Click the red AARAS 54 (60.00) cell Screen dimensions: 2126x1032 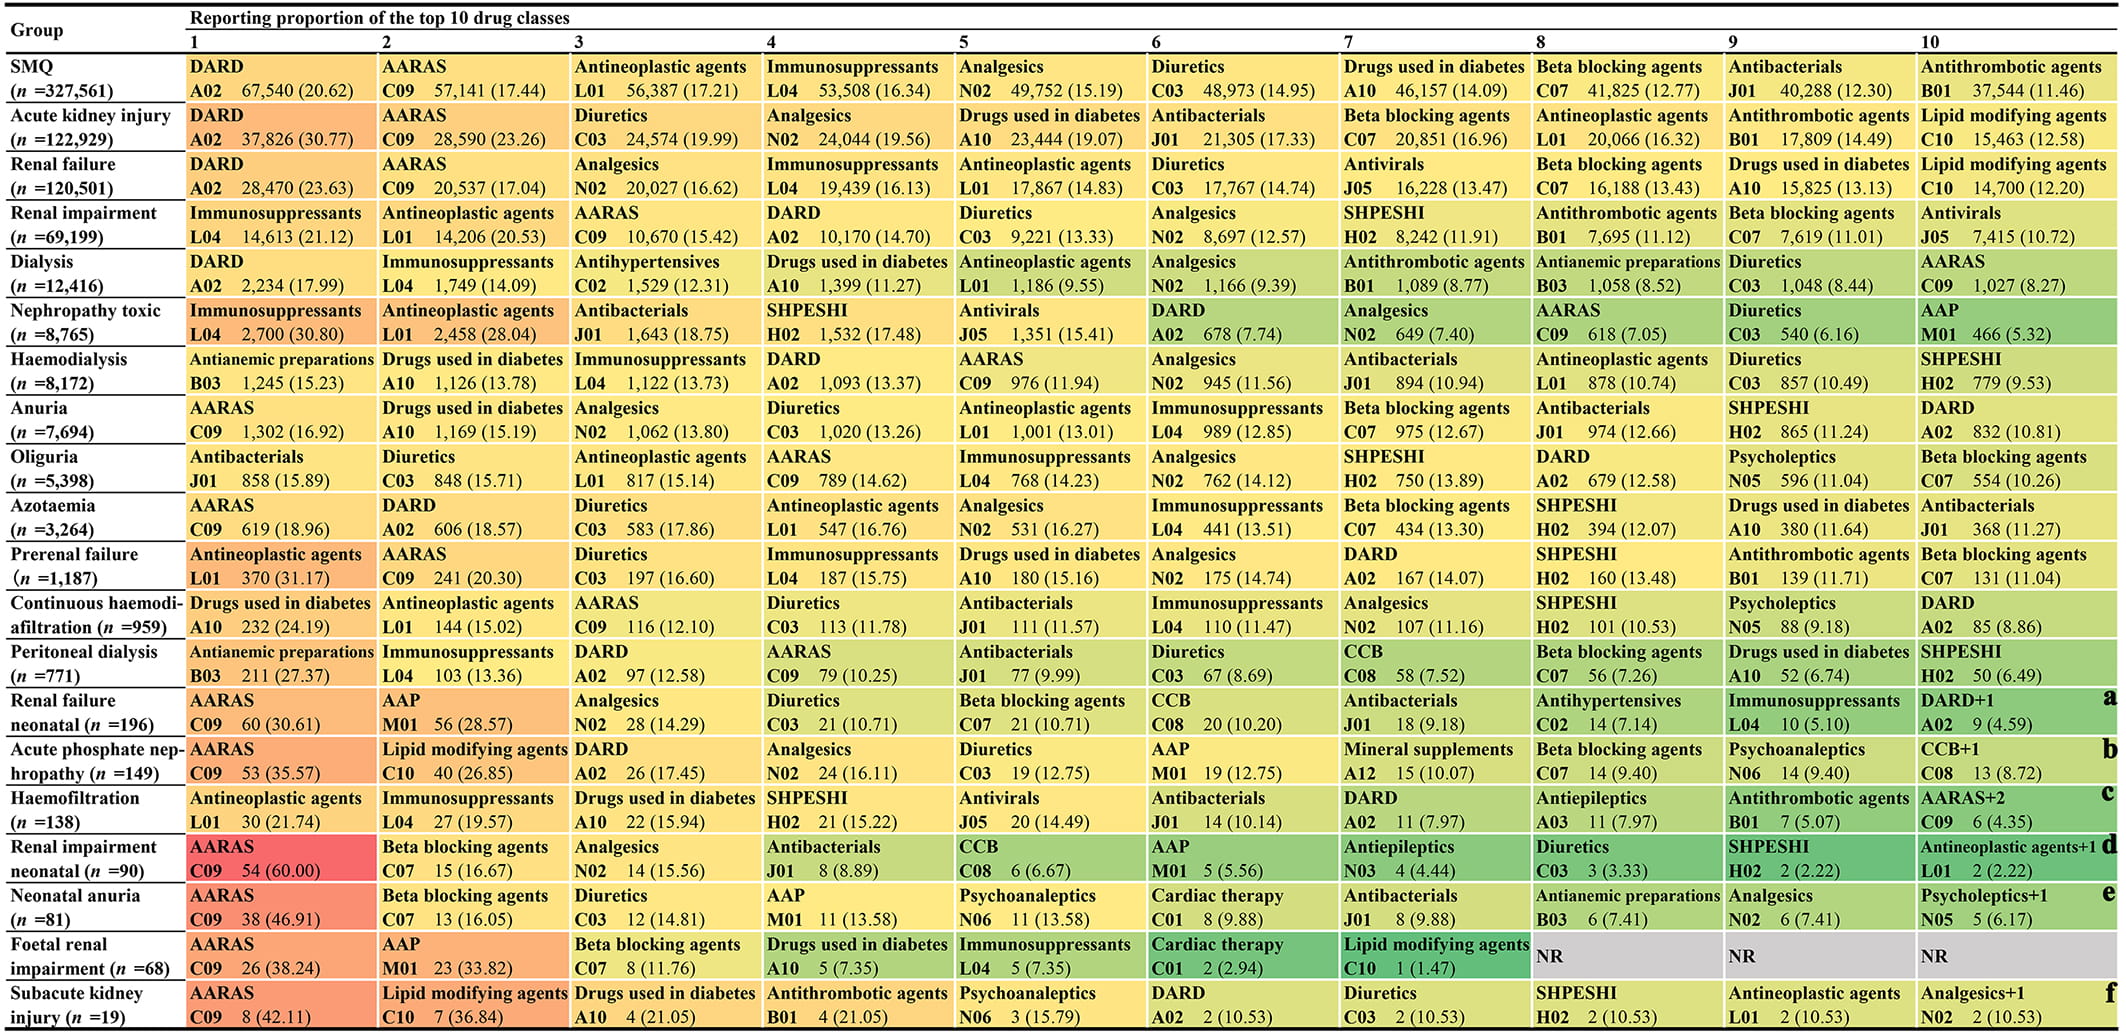[281, 858]
